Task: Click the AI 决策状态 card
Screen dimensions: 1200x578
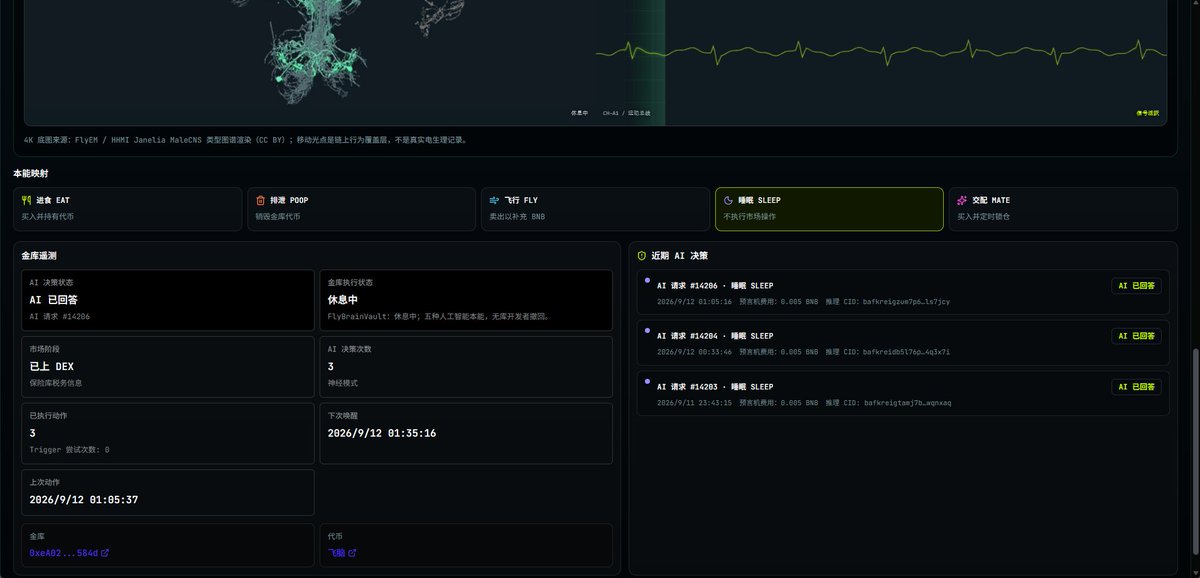Action: [x=168, y=300]
